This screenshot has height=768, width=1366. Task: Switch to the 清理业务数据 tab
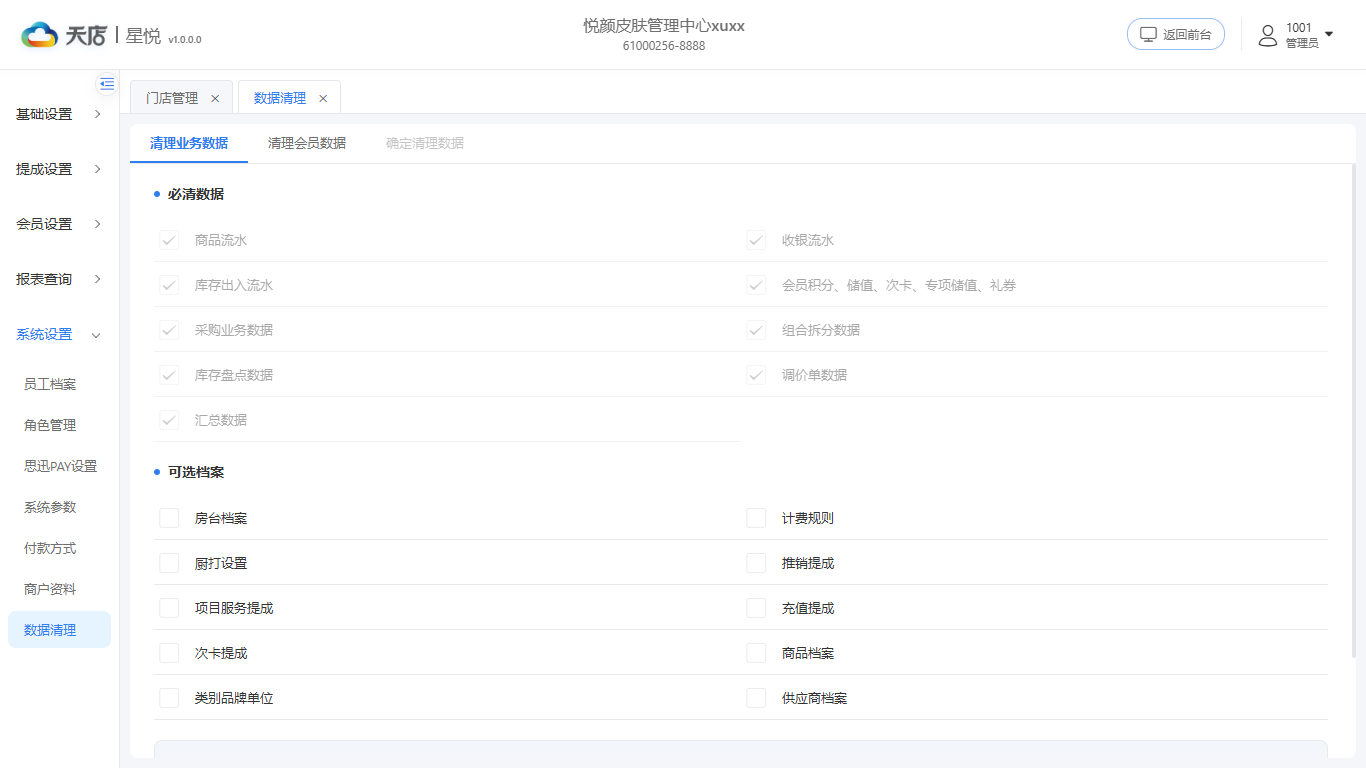click(189, 143)
